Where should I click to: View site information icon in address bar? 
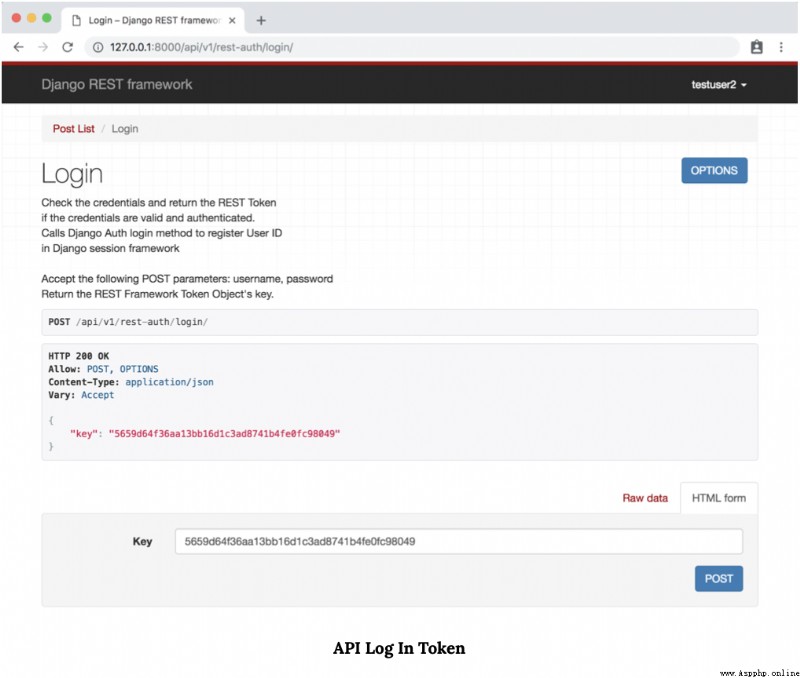(97, 47)
